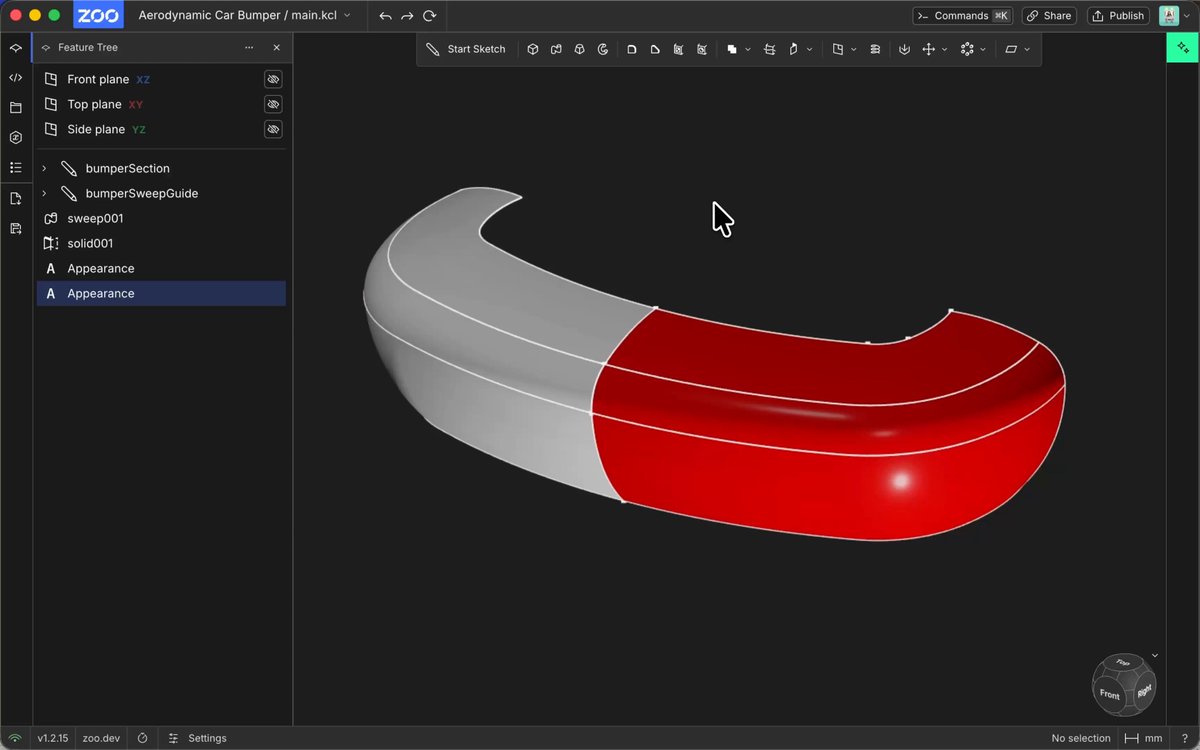Open the main.kcl file dropdown

[347, 16]
